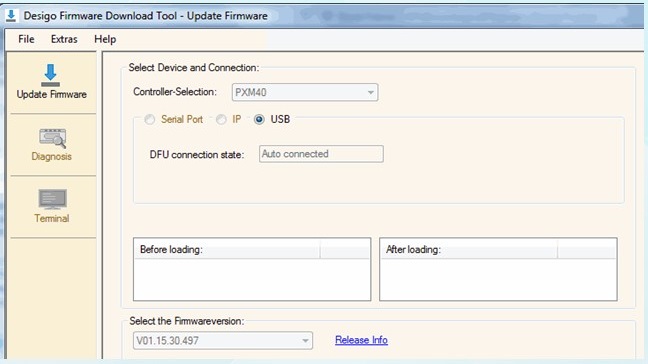Screen dimensions: 648x364
Task: Select the Serial Port radio button
Action: (x=150, y=119)
